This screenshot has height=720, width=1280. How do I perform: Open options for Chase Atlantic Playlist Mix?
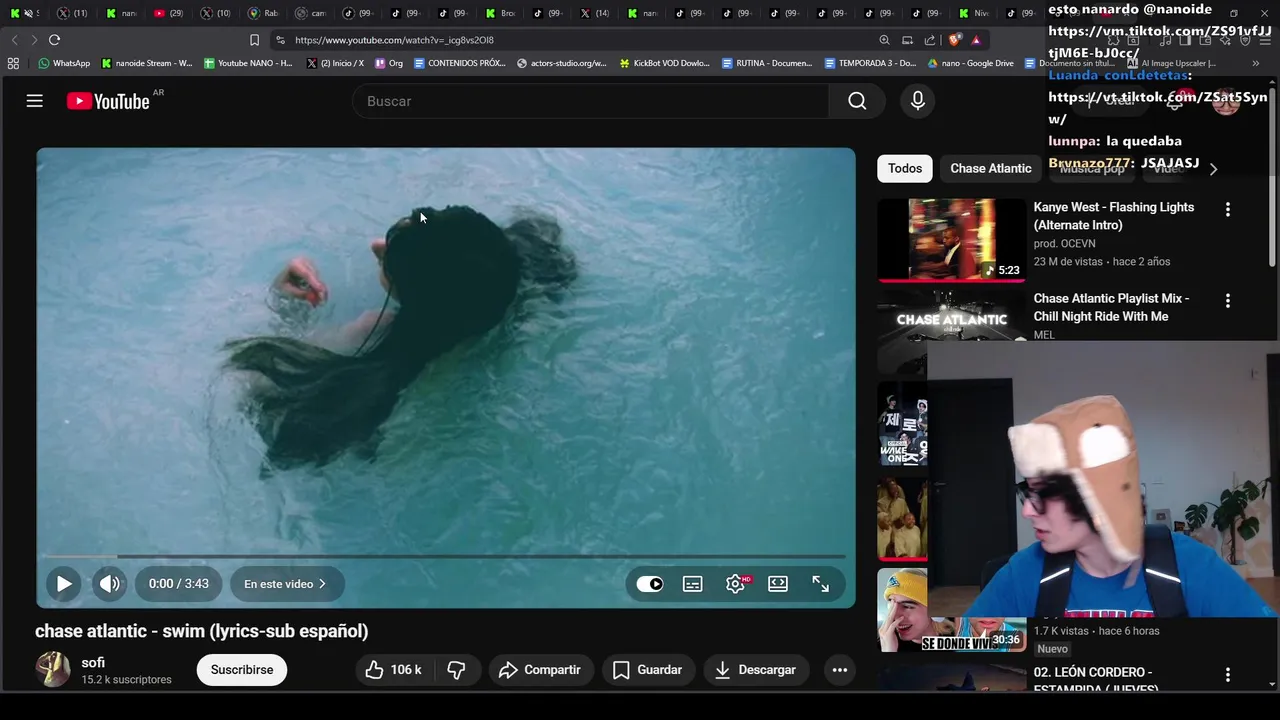pos(1228,300)
